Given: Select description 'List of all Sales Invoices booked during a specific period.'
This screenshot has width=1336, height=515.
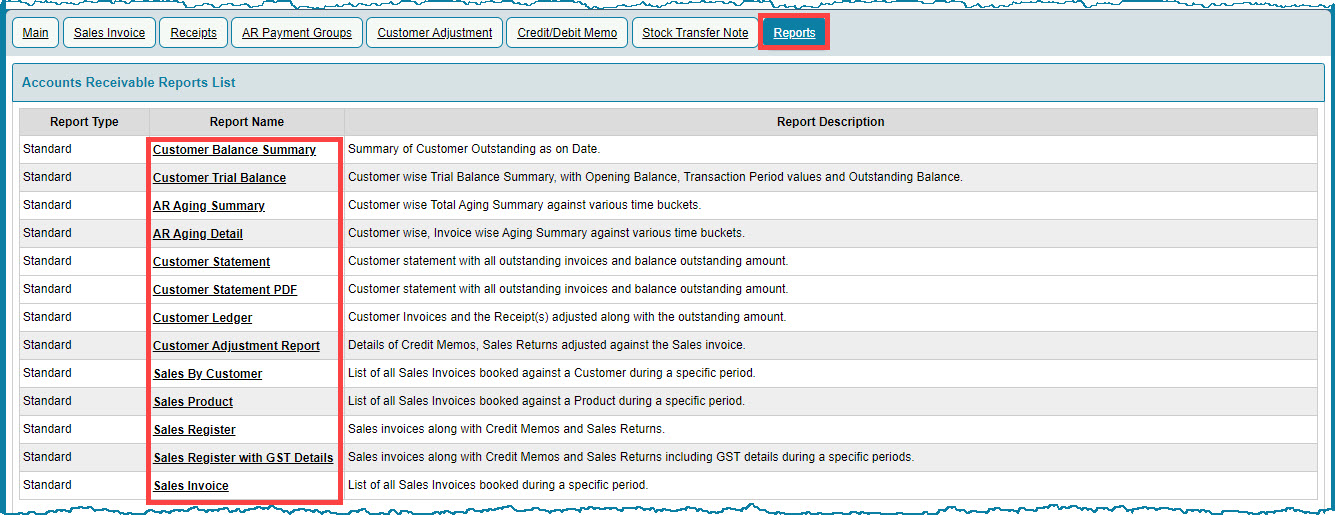Looking at the screenshot, I should [498, 485].
